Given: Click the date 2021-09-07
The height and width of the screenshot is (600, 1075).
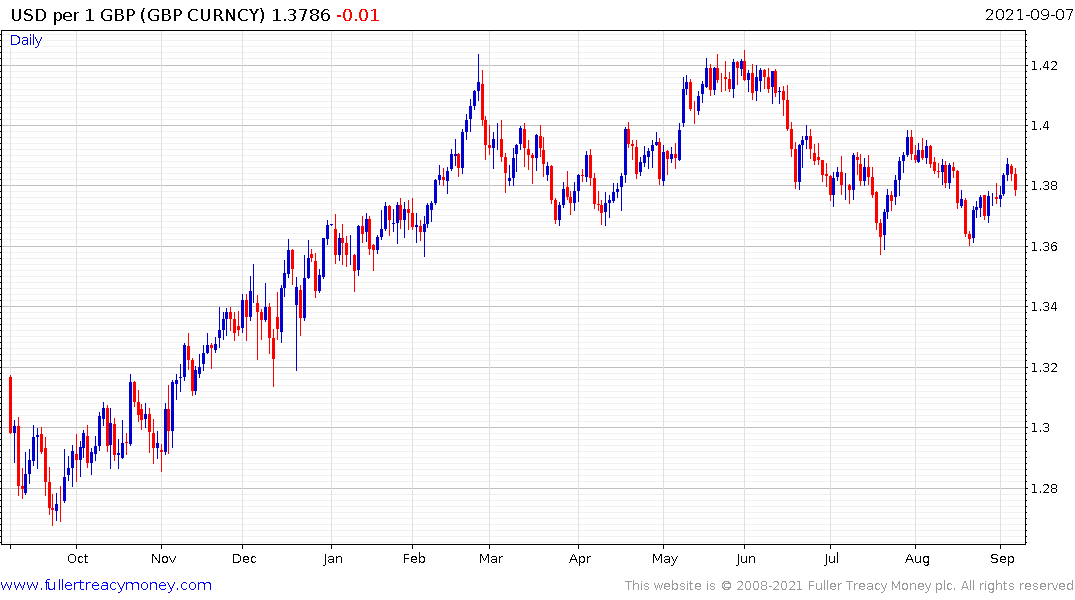Looking at the screenshot, I should (1029, 14).
